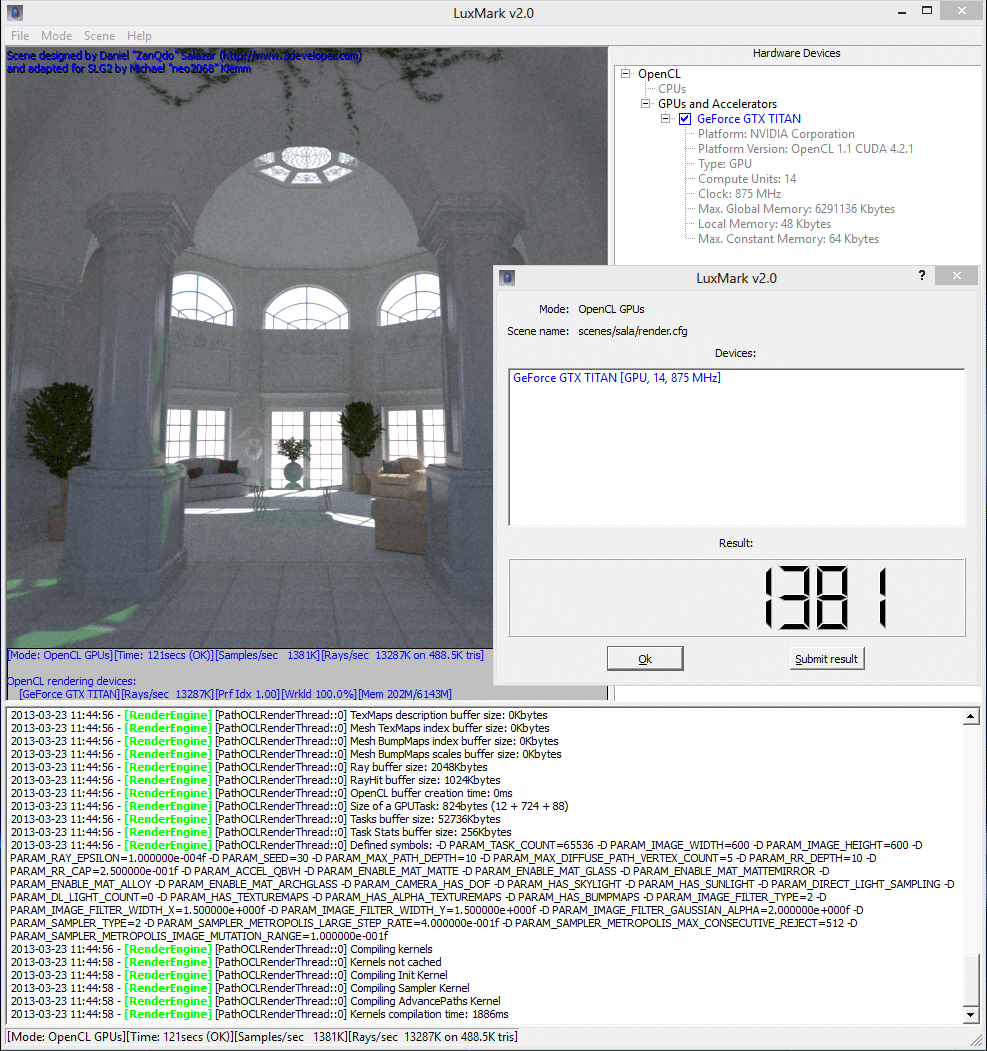Screen dimensions: 987x1051
Task: Select 'Compute Units: 14' tree row
Action: pos(746,179)
